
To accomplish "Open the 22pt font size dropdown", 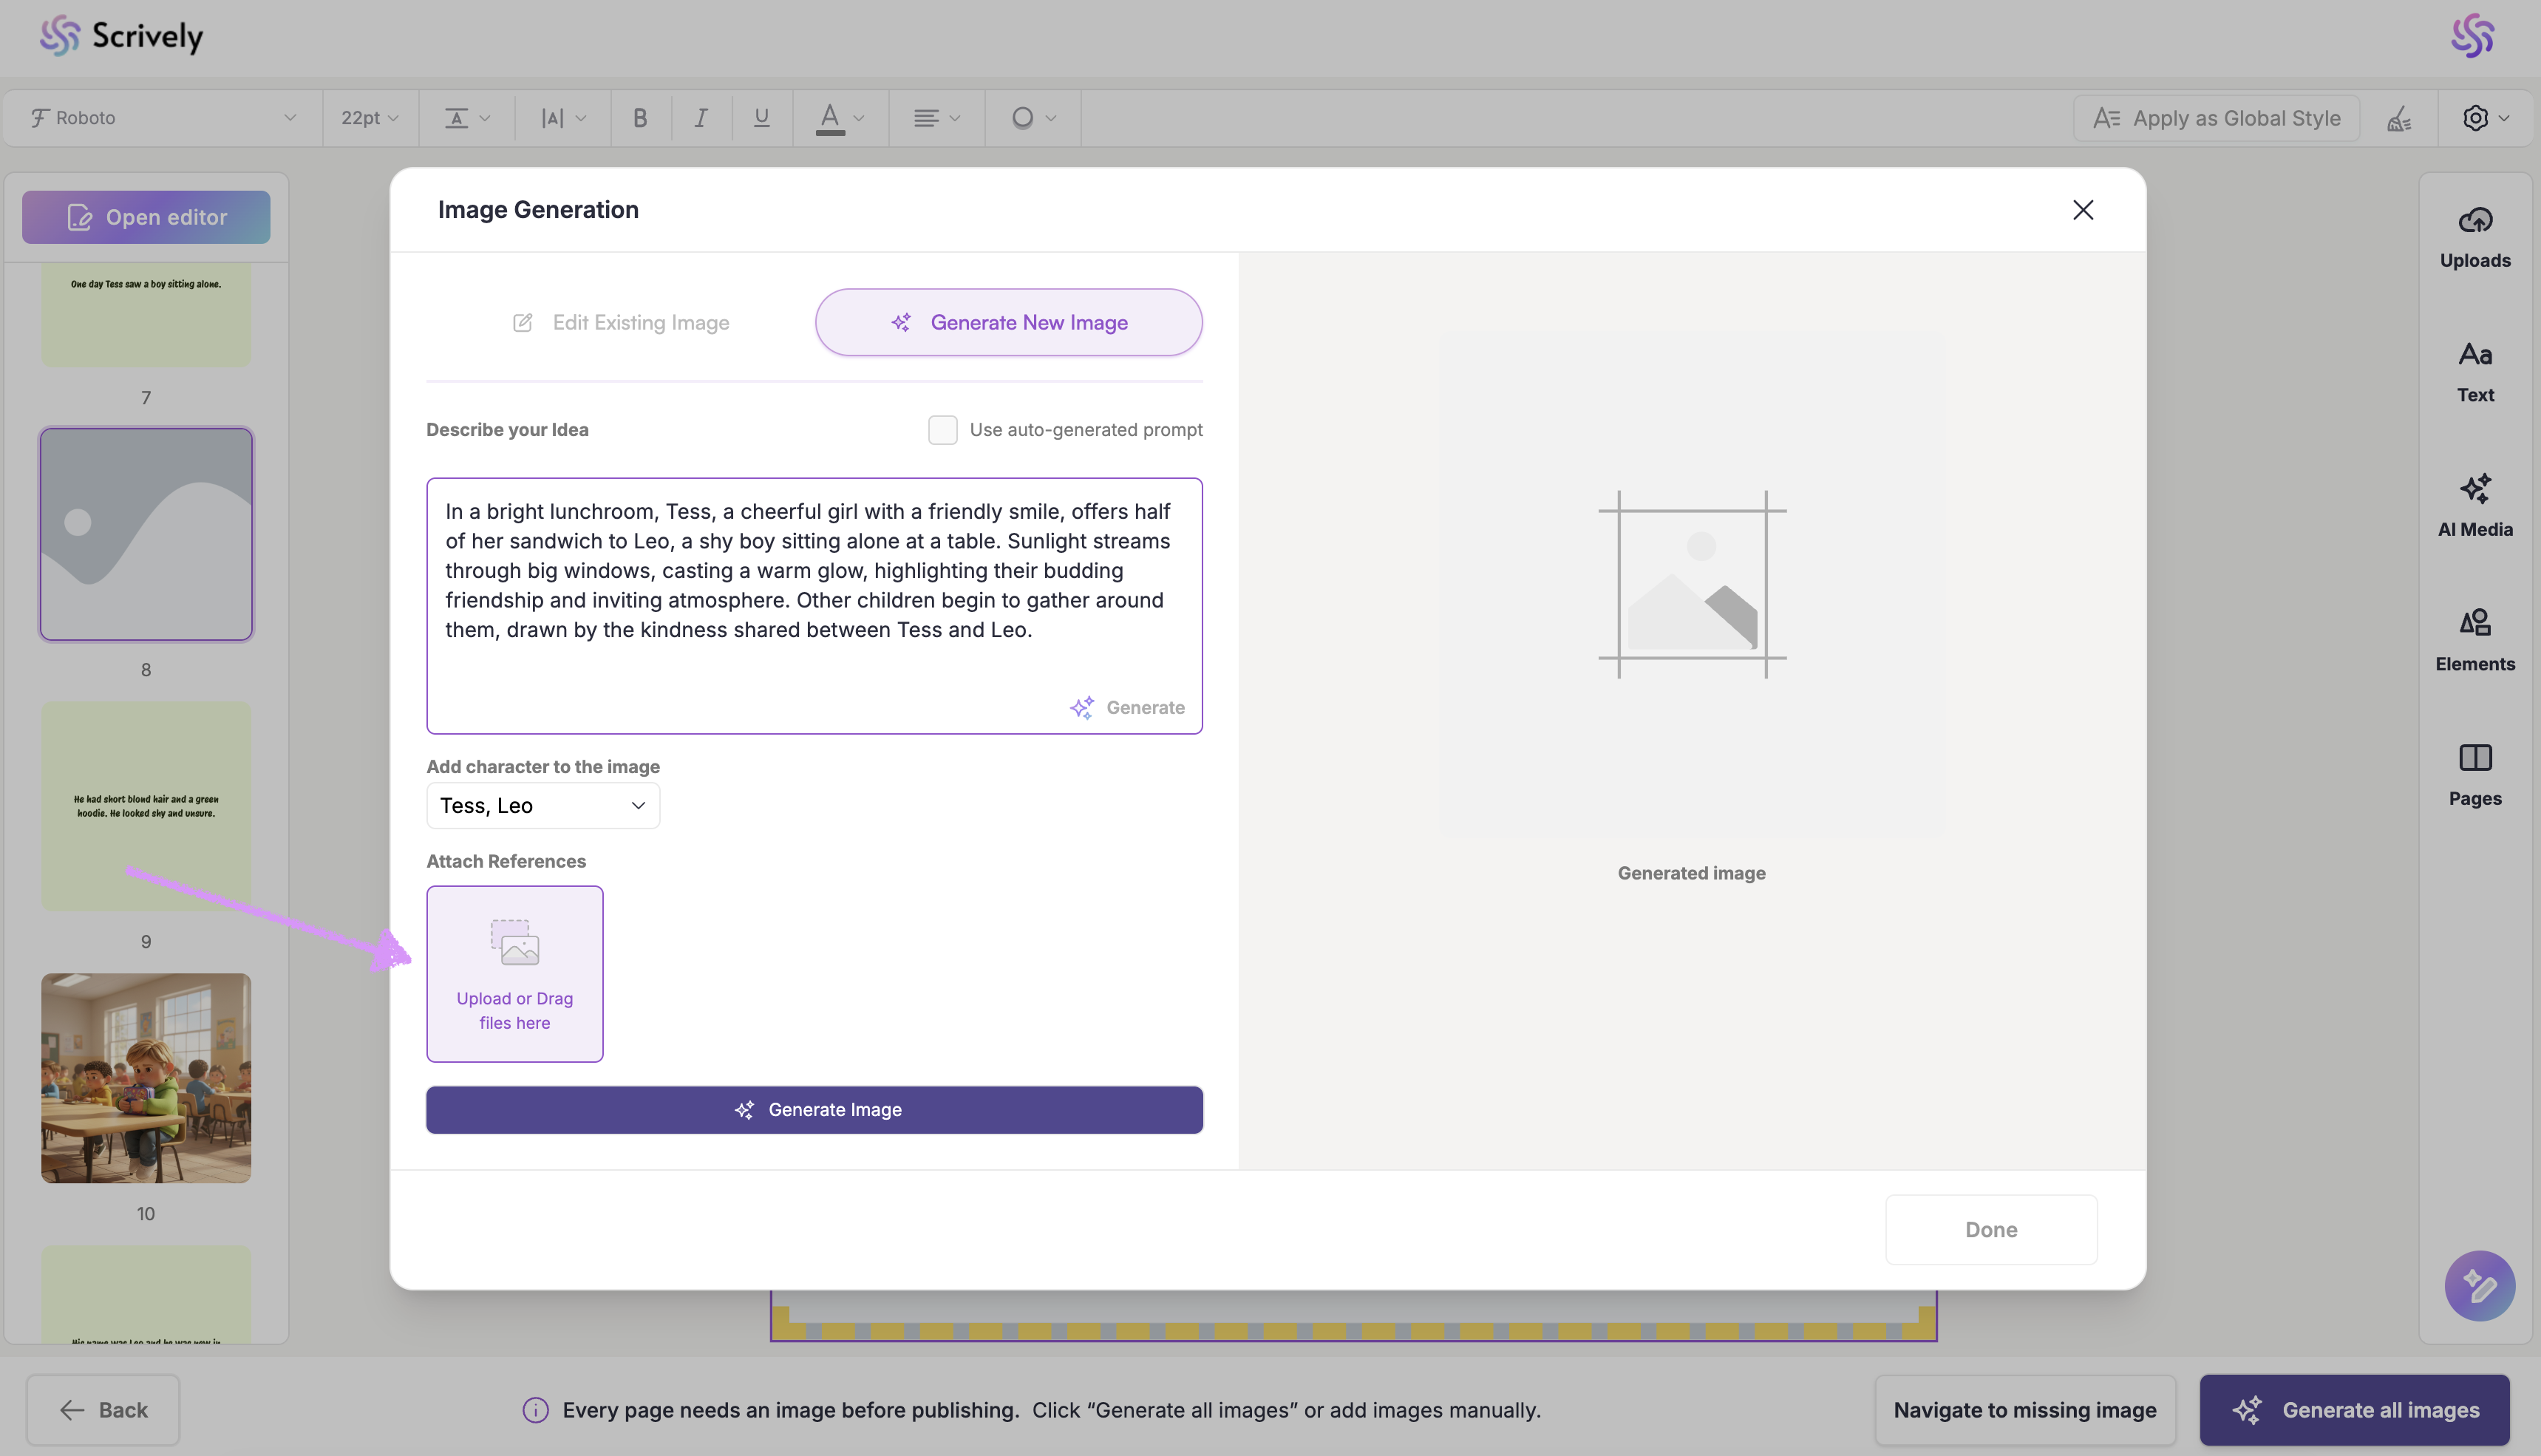I will [x=369, y=118].
